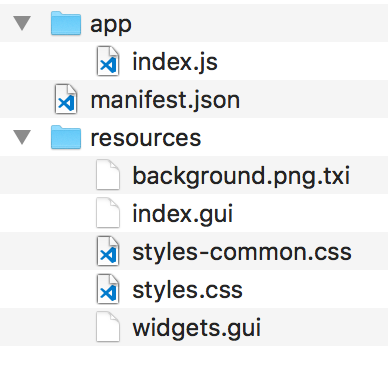Click the index.js file icon
This screenshot has height=370, width=388.
(x=108, y=61)
